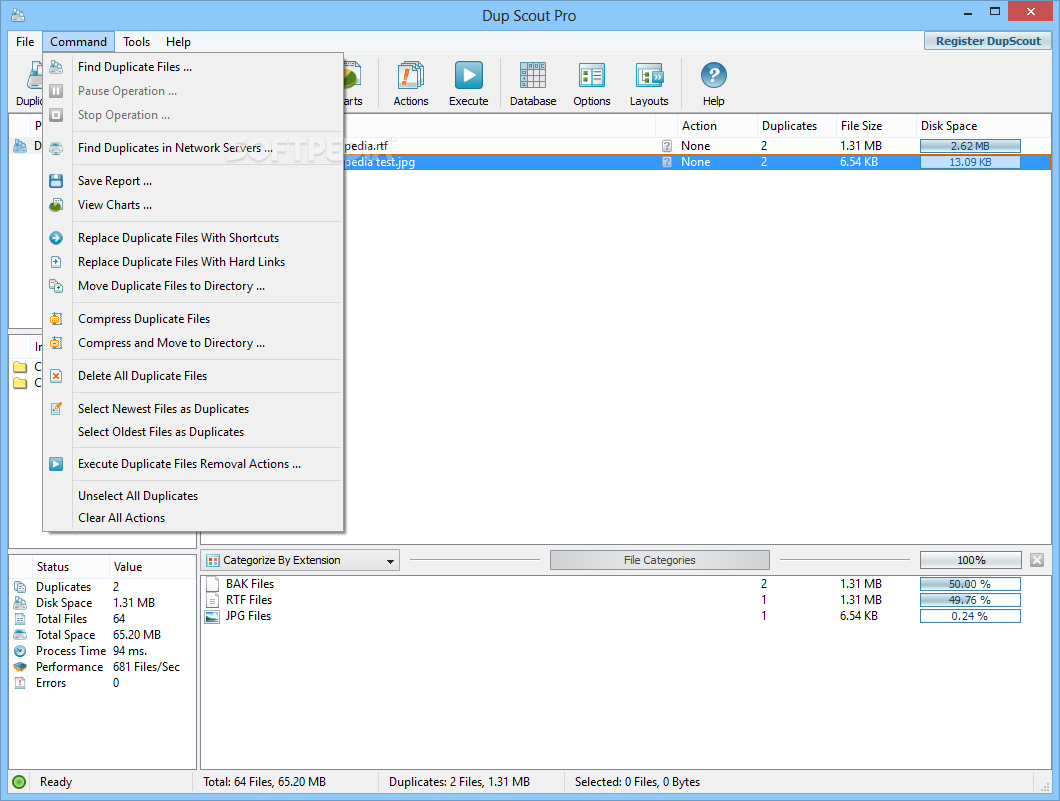Click the Replace With Hard Links icon
This screenshot has height=801, width=1060.
tap(56, 262)
